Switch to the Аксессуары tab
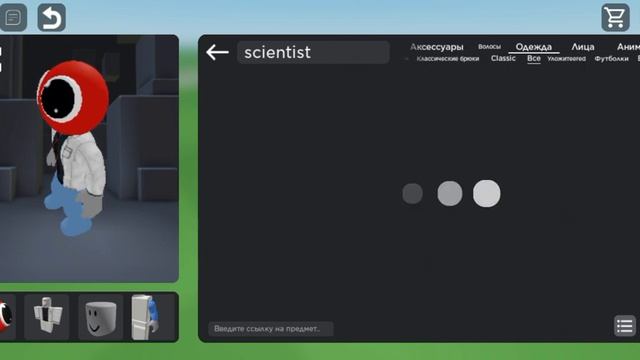640x360 pixels. click(x=437, y=47)
